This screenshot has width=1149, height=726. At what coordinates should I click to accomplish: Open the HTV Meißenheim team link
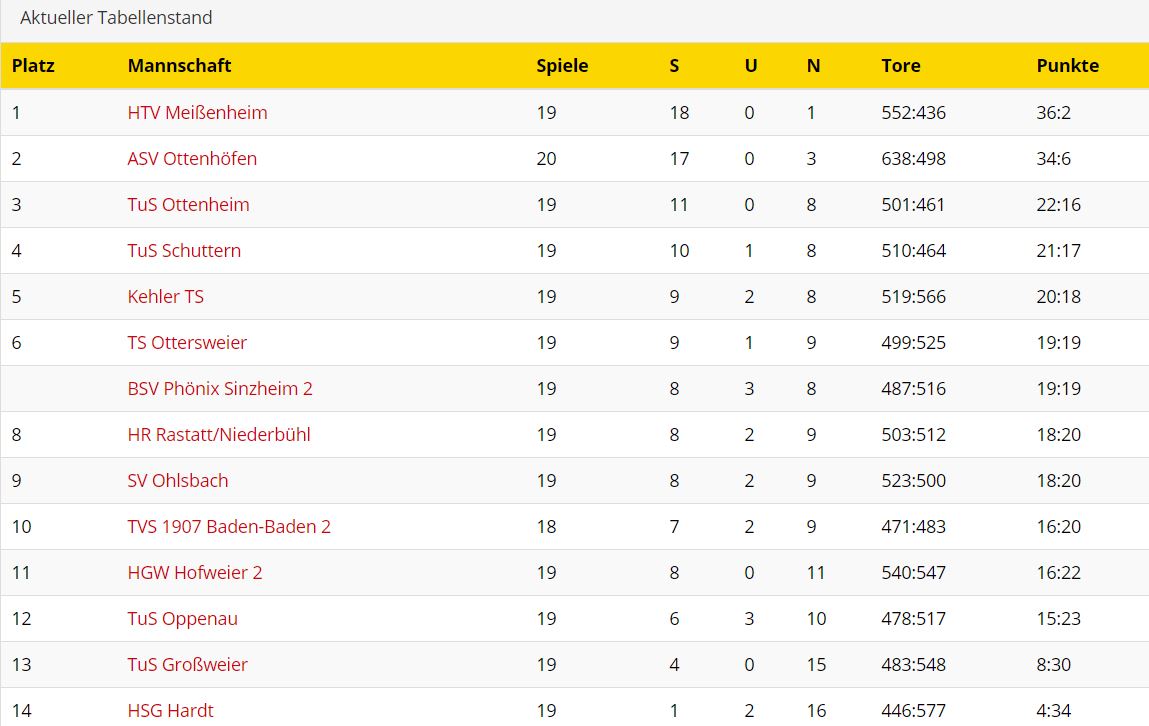click(197, 113)
